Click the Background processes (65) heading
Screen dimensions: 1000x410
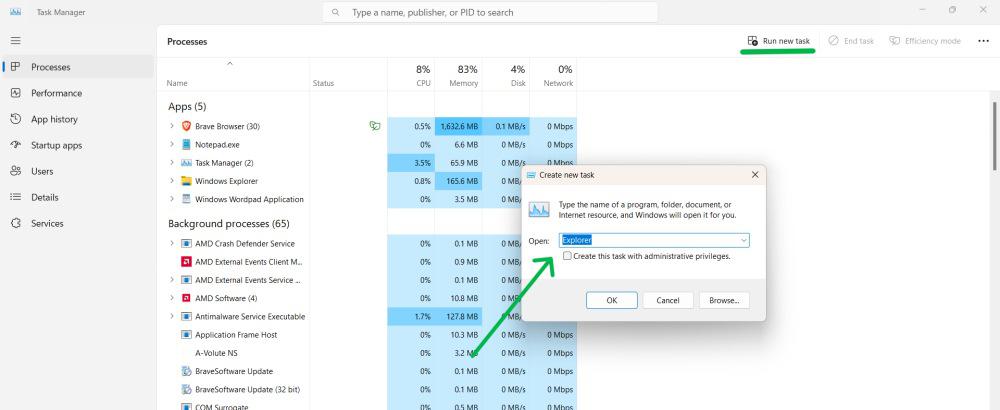[228, 224]
